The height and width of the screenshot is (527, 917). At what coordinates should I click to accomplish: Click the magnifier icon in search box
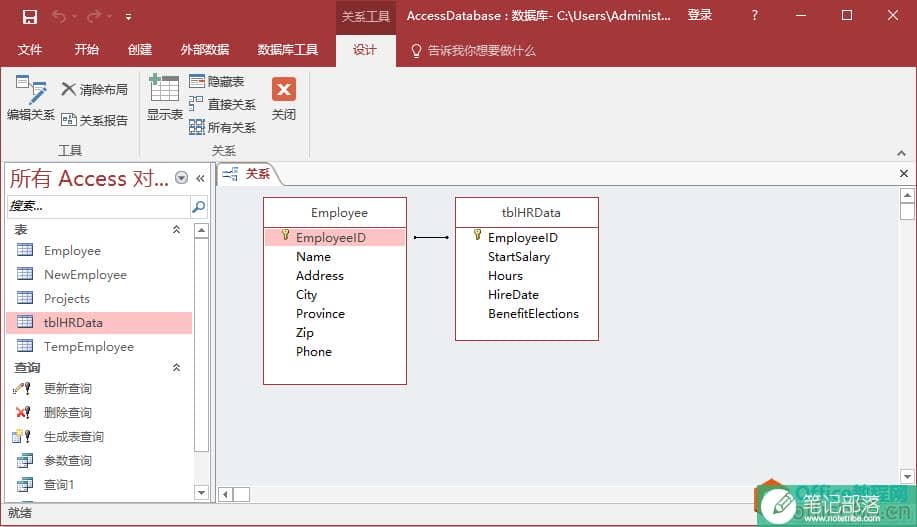click(x=198, y=206)
